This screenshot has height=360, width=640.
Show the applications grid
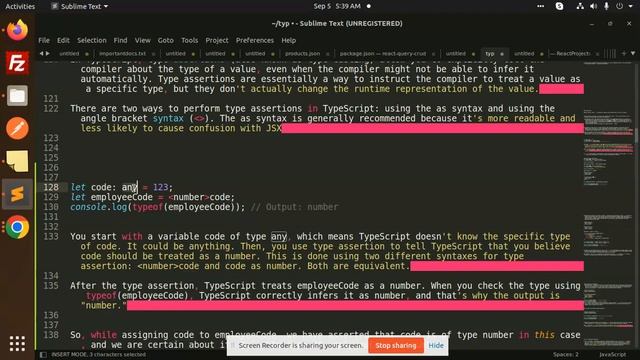pyautogui.click(x=17, y=344)
